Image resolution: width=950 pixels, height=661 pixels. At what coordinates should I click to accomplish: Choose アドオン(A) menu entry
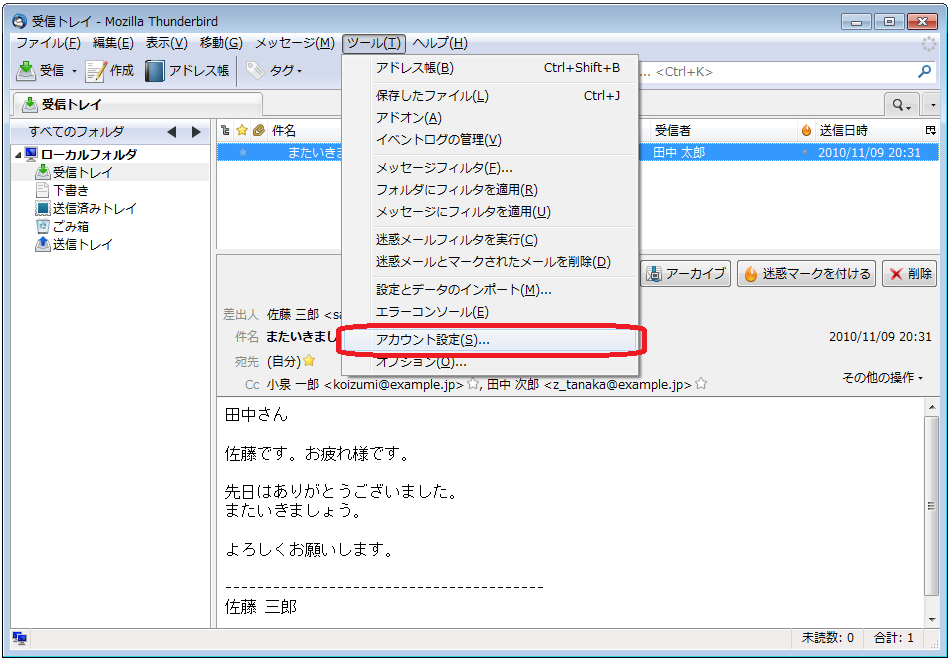pos(490,118)
